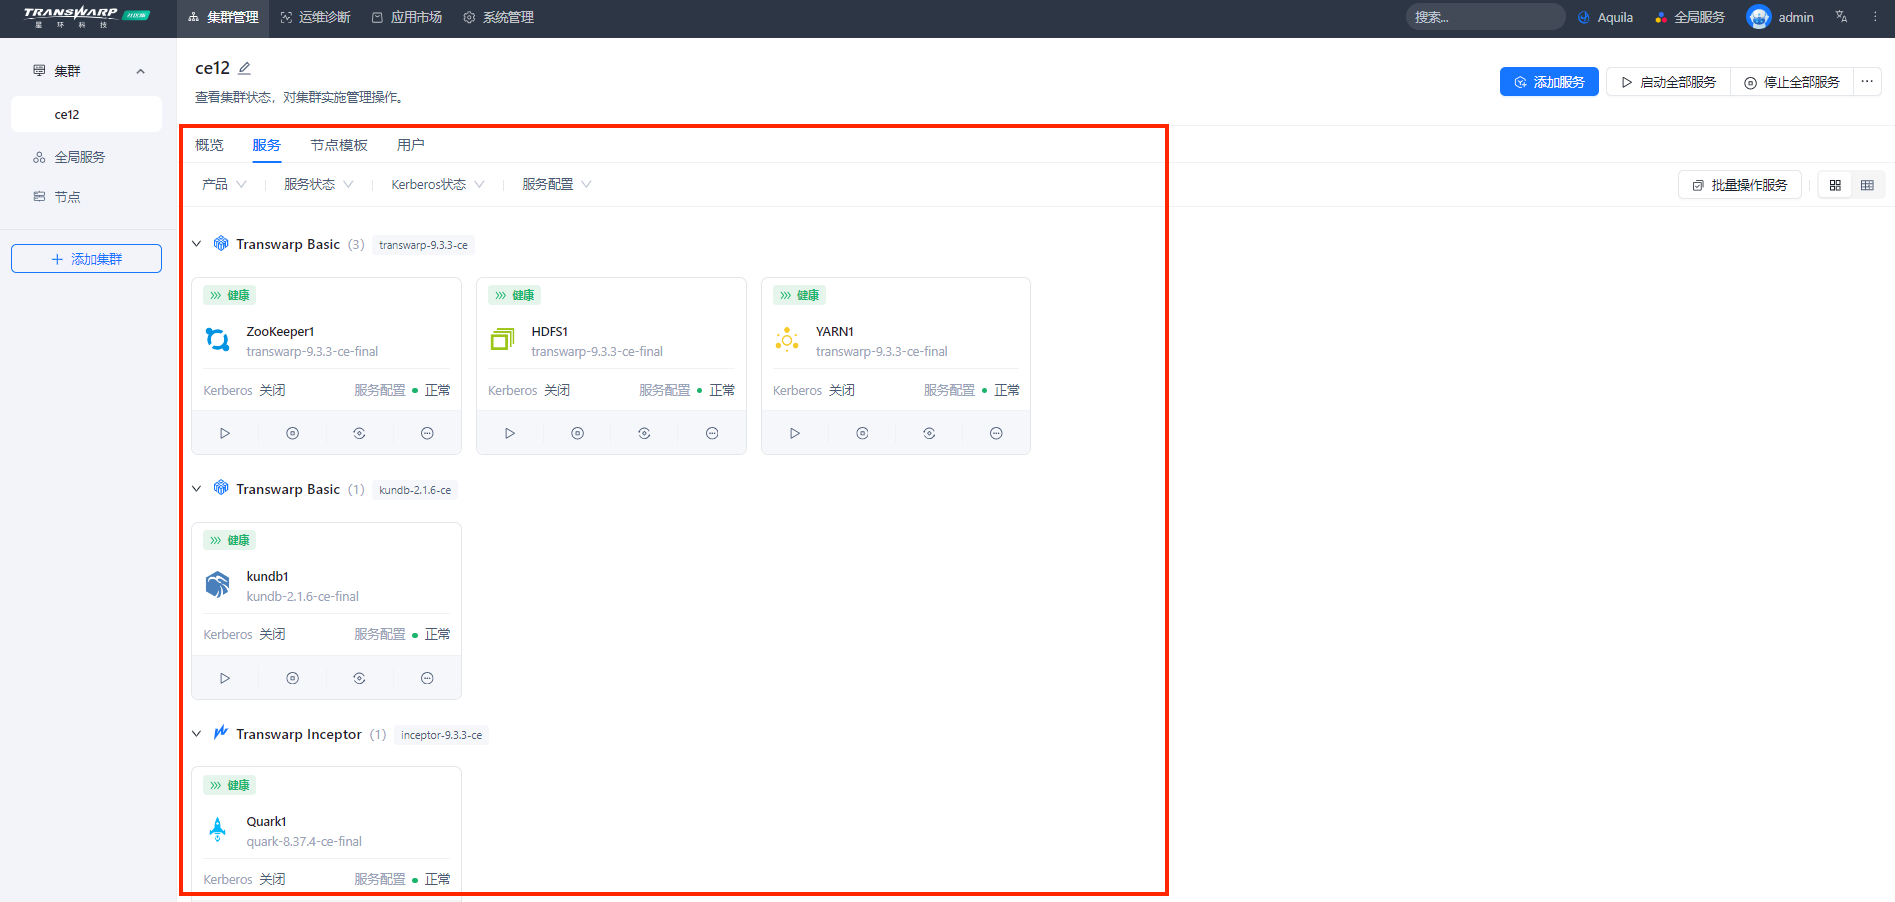
Task: Click 停止全部服务 button
Action: pyautogui.click(x=1792, y=82)
